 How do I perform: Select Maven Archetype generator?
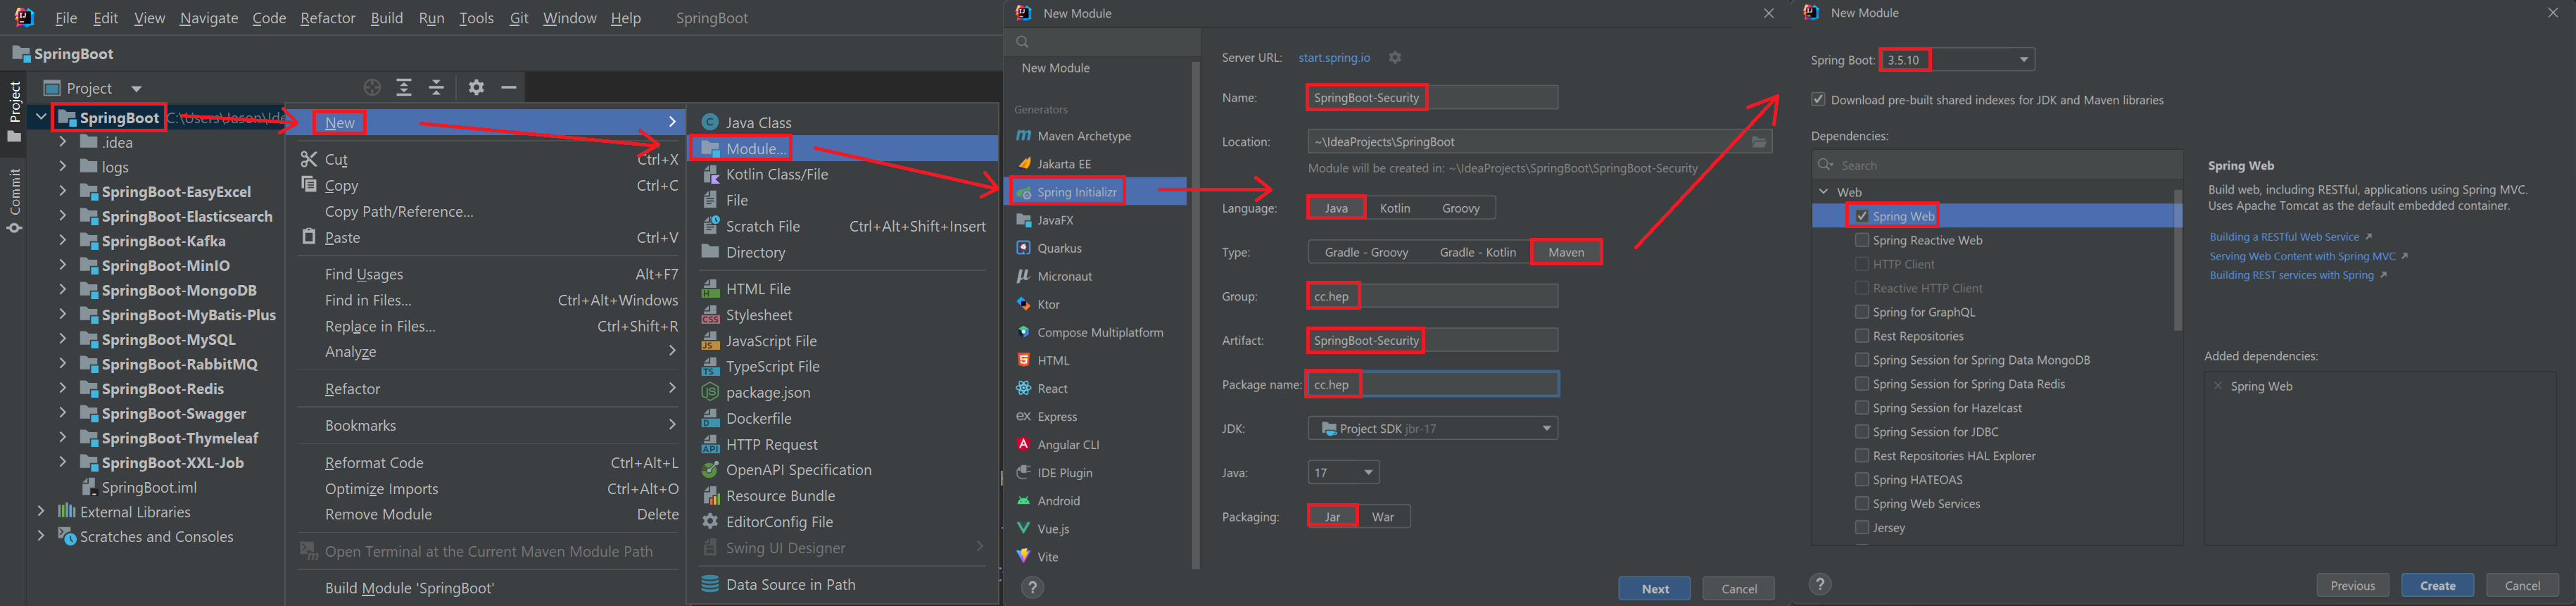[1083, 136]
